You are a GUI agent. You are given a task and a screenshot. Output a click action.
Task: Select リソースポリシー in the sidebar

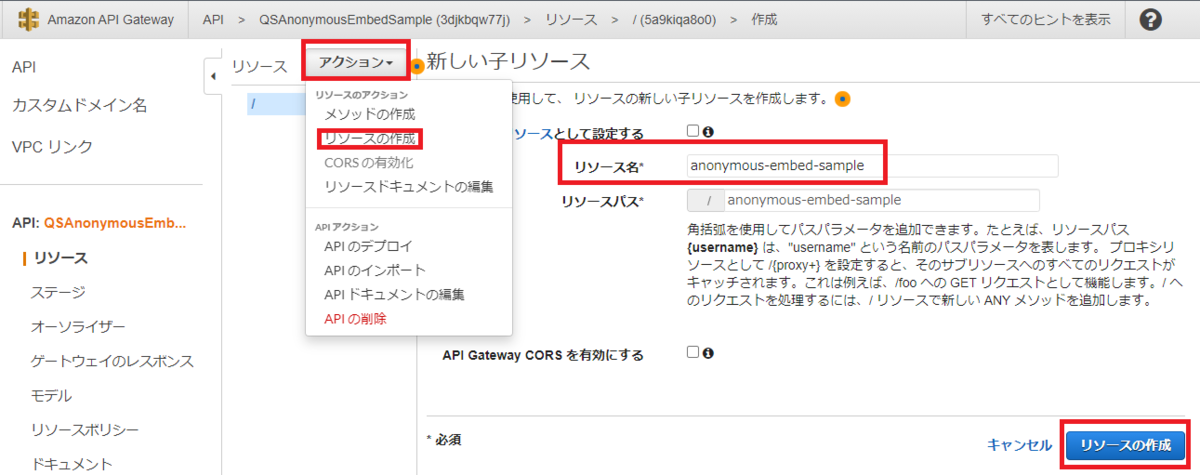tap(85, 430)
